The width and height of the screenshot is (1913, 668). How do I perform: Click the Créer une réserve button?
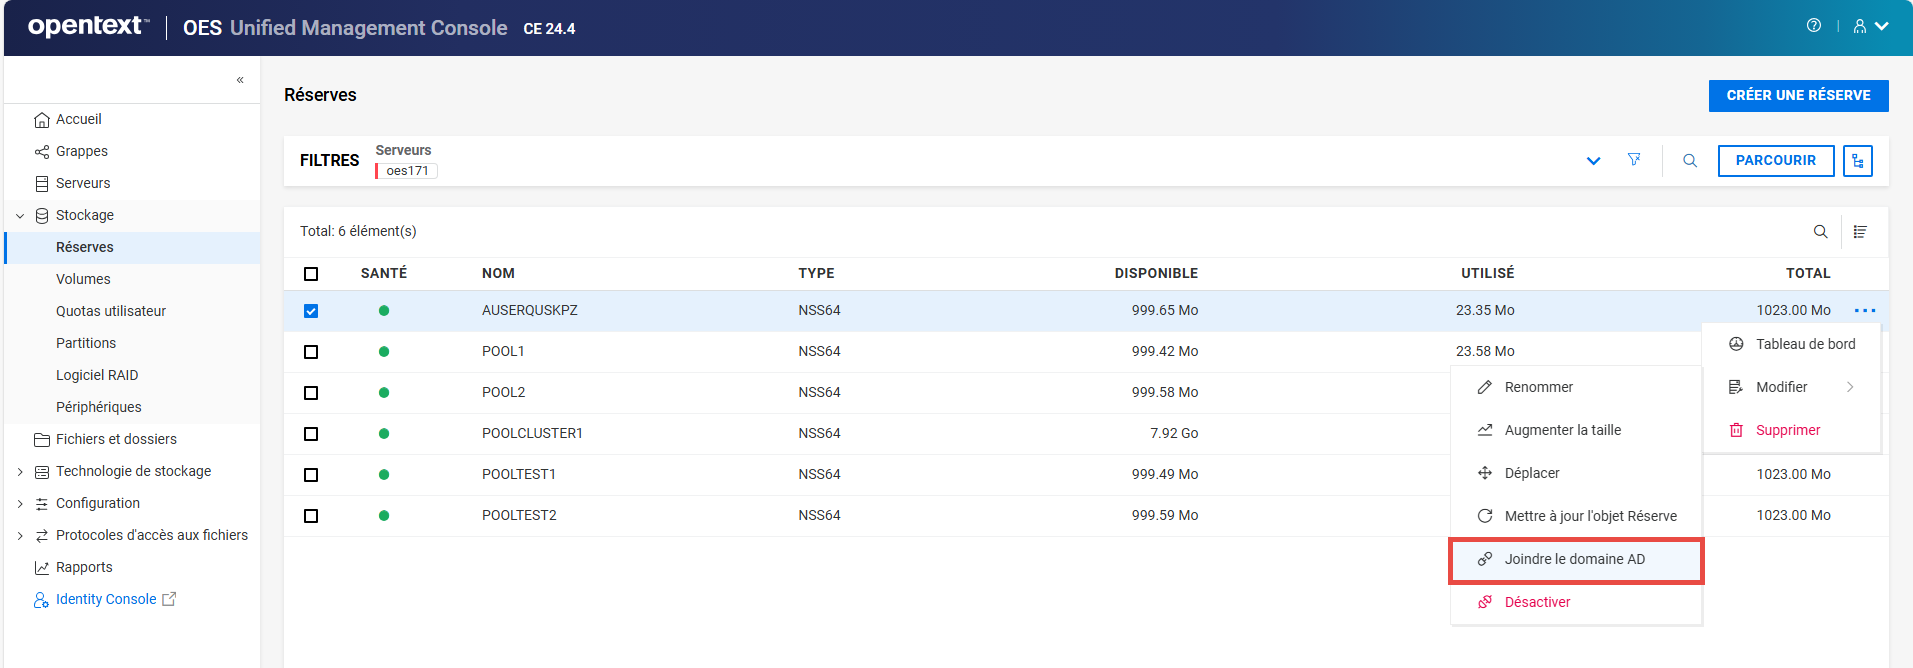click(1798, 96)
